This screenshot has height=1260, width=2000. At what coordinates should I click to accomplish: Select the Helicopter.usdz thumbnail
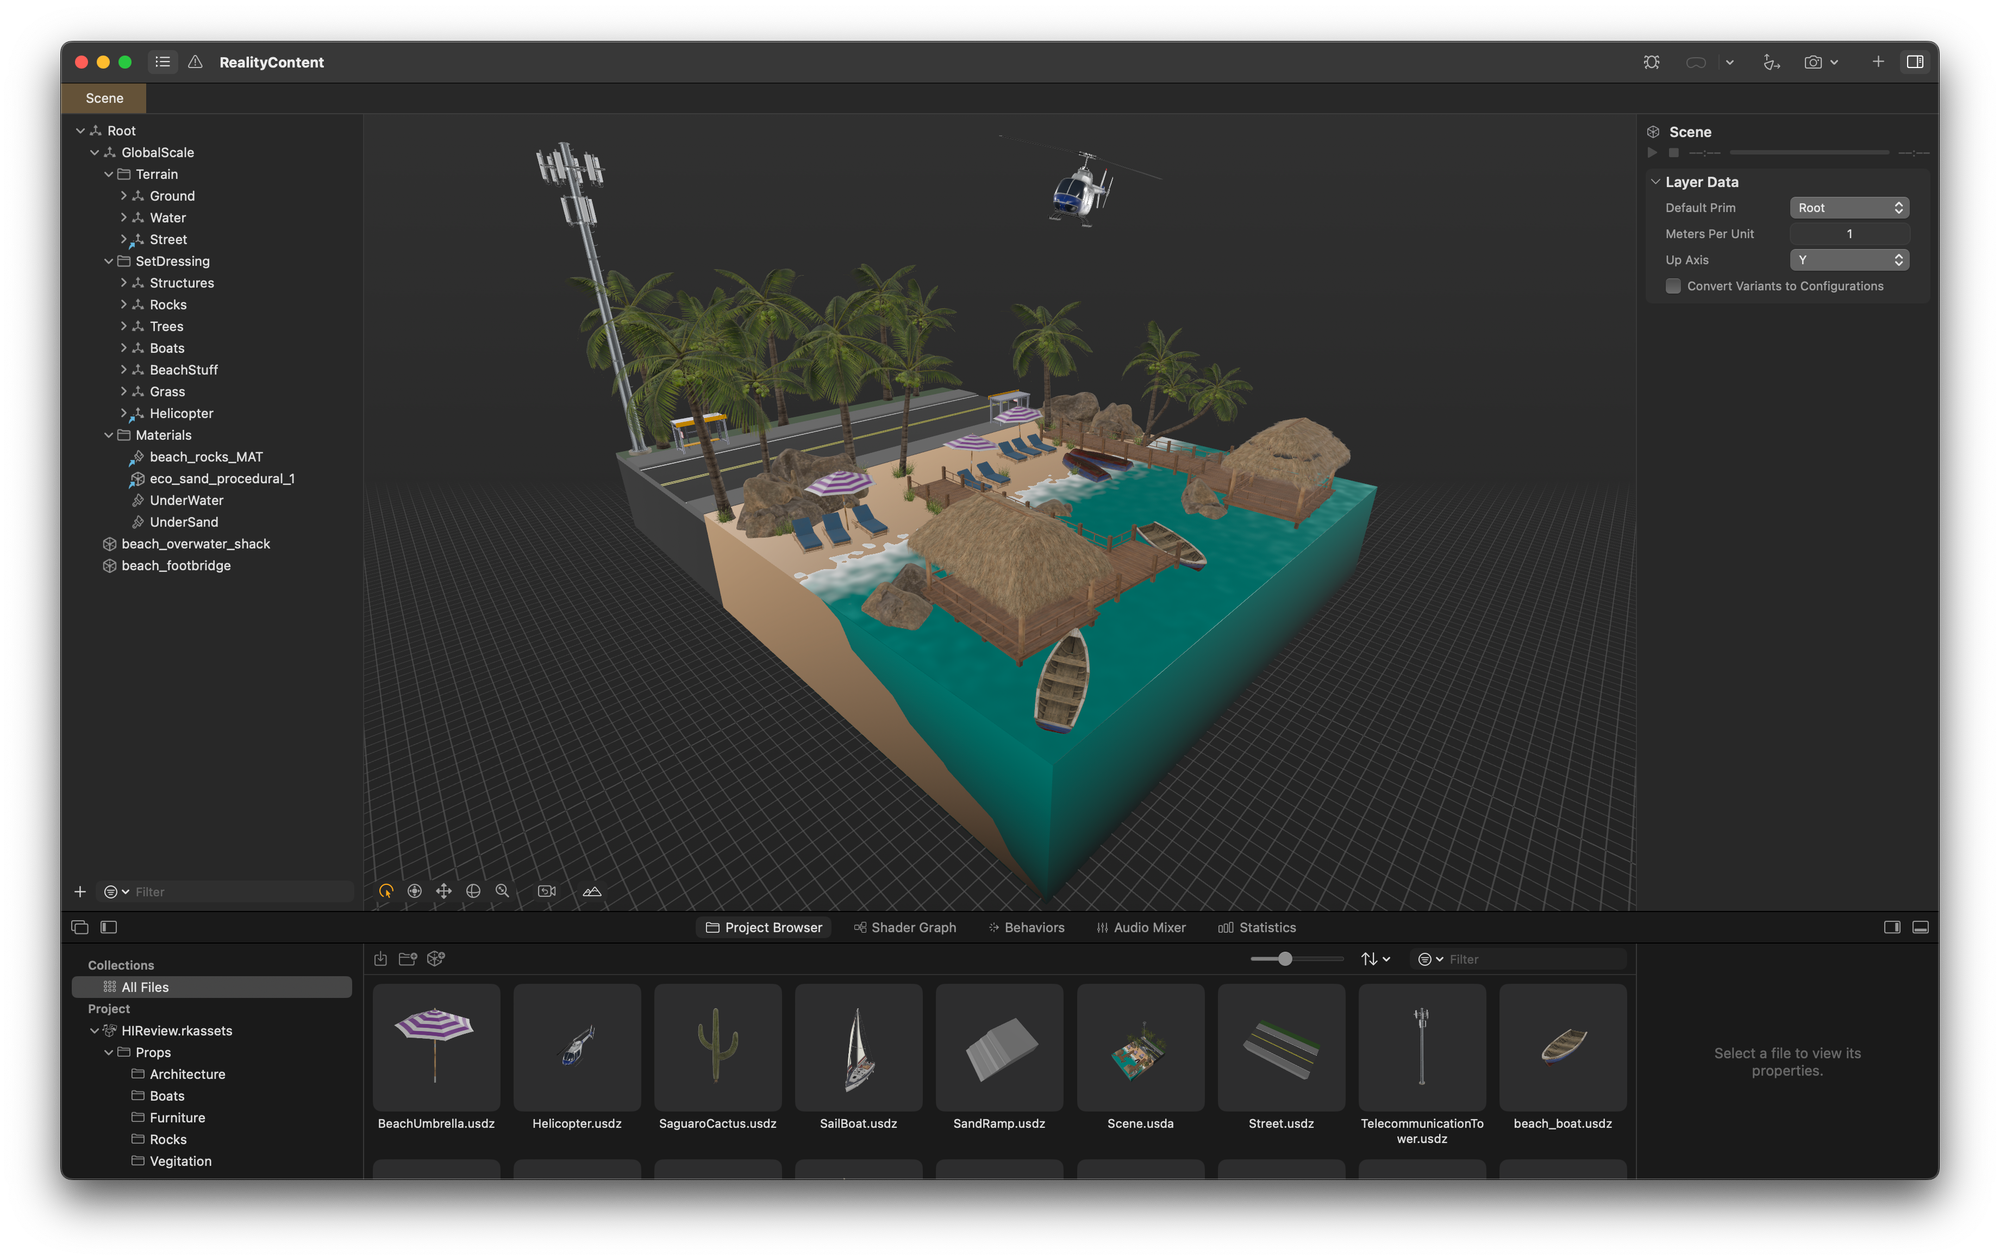point(576,1047)
